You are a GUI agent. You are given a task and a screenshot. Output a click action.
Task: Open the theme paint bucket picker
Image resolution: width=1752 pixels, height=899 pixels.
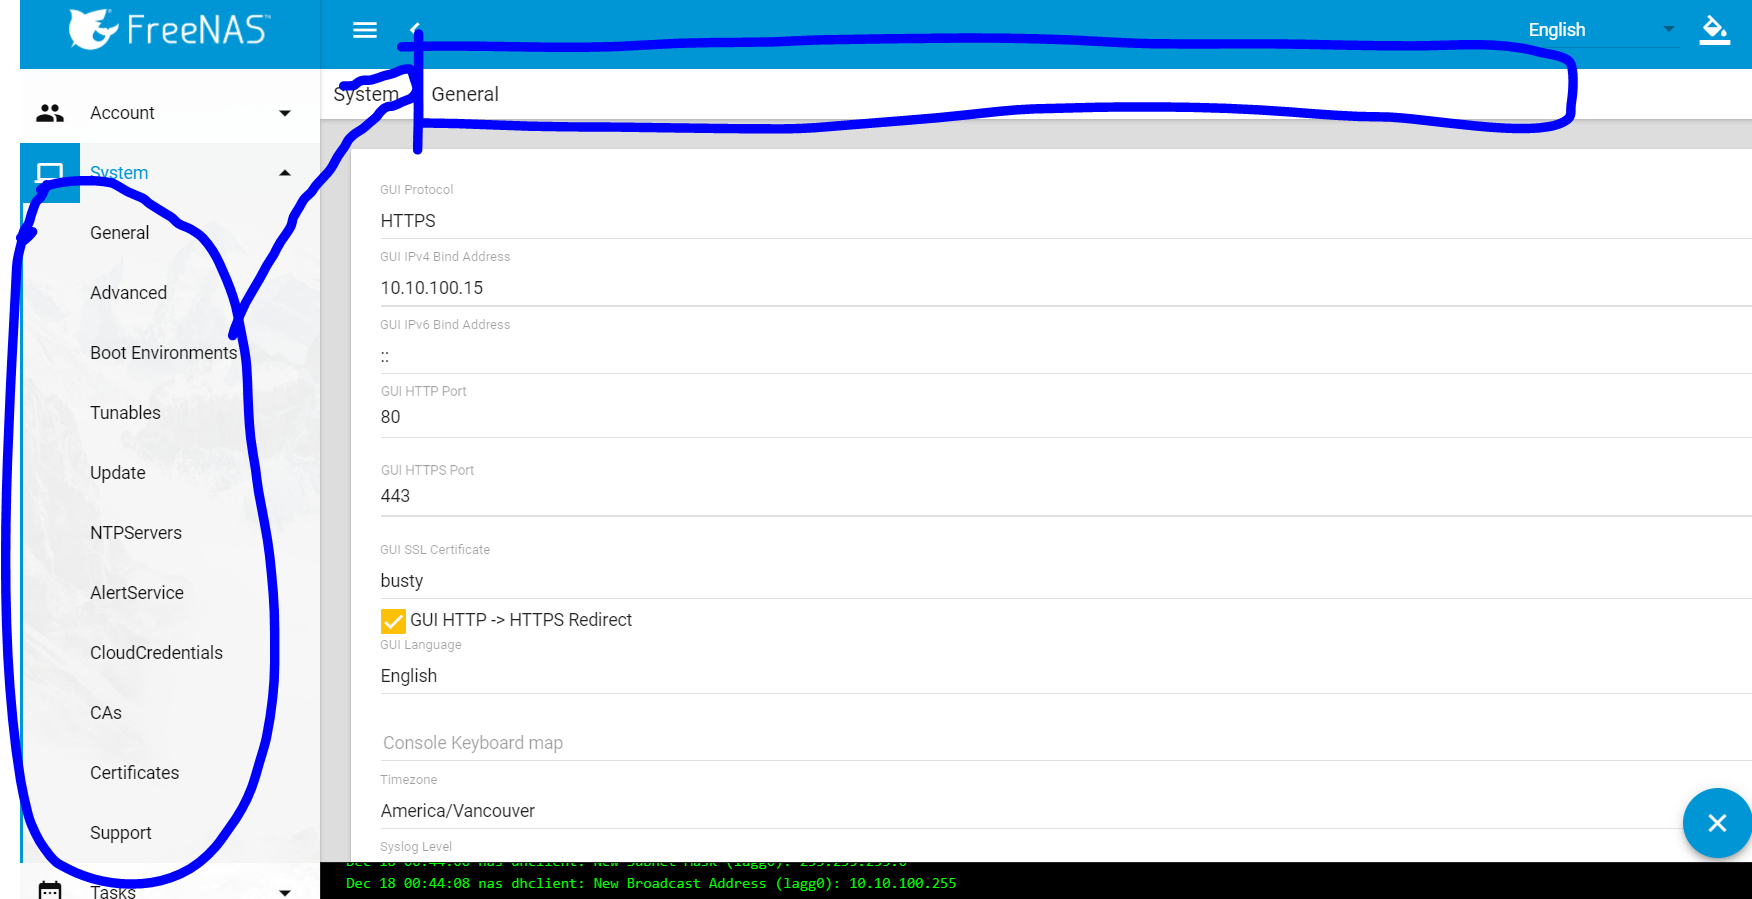[1715, 30]
